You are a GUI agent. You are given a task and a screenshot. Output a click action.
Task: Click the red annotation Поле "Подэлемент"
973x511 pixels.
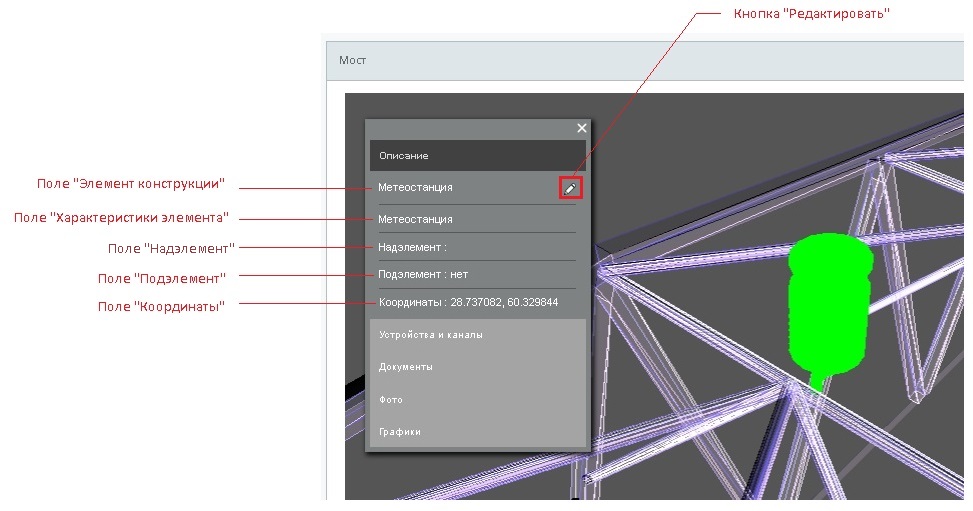coord(161,277)
